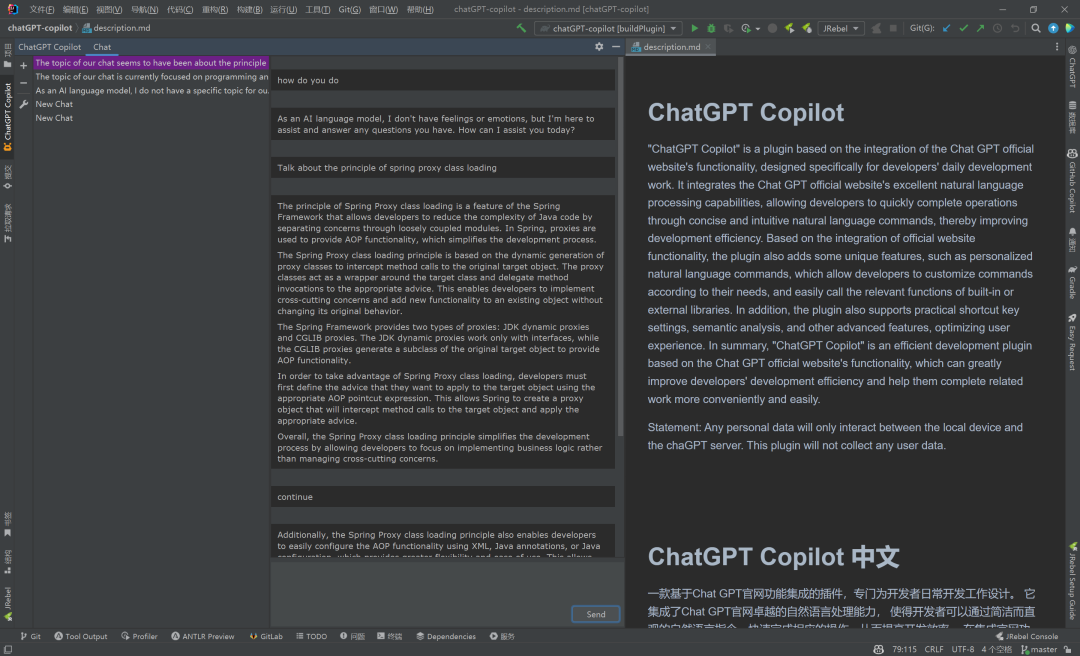Open the Dependencies tool window
1080x656 pixels.
(x=446, y=636)
